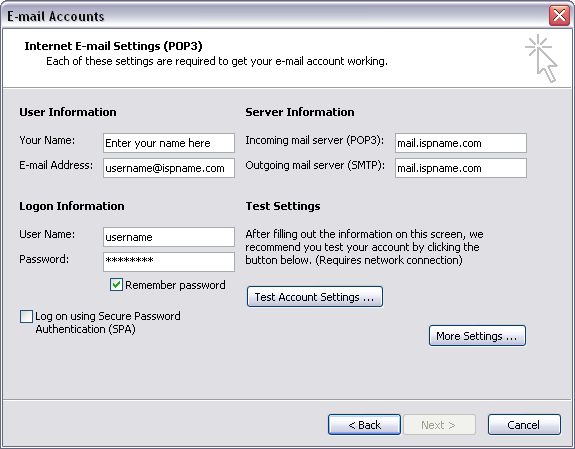Click the Test Account Settings button
The image size is (575, 449).
(x=315, y=297)
